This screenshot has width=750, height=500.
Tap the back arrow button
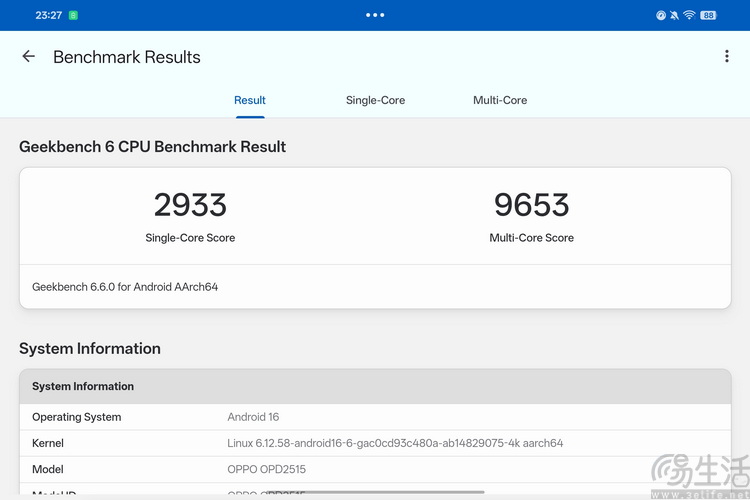[28, 57]
